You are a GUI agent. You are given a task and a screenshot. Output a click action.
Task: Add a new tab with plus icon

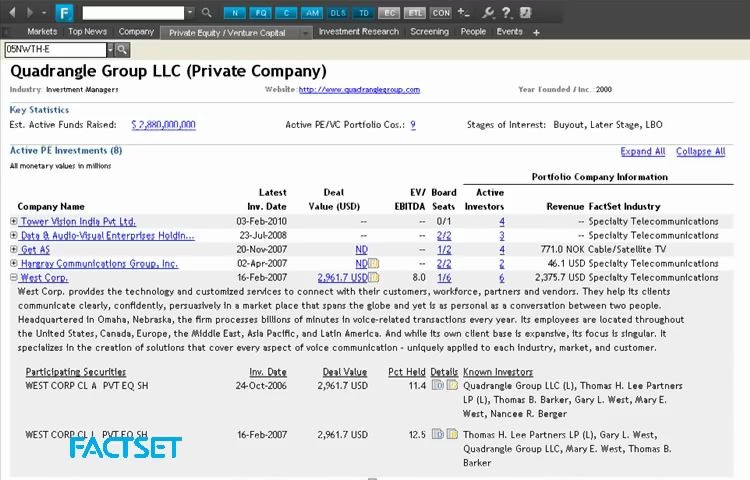(536, 33)
